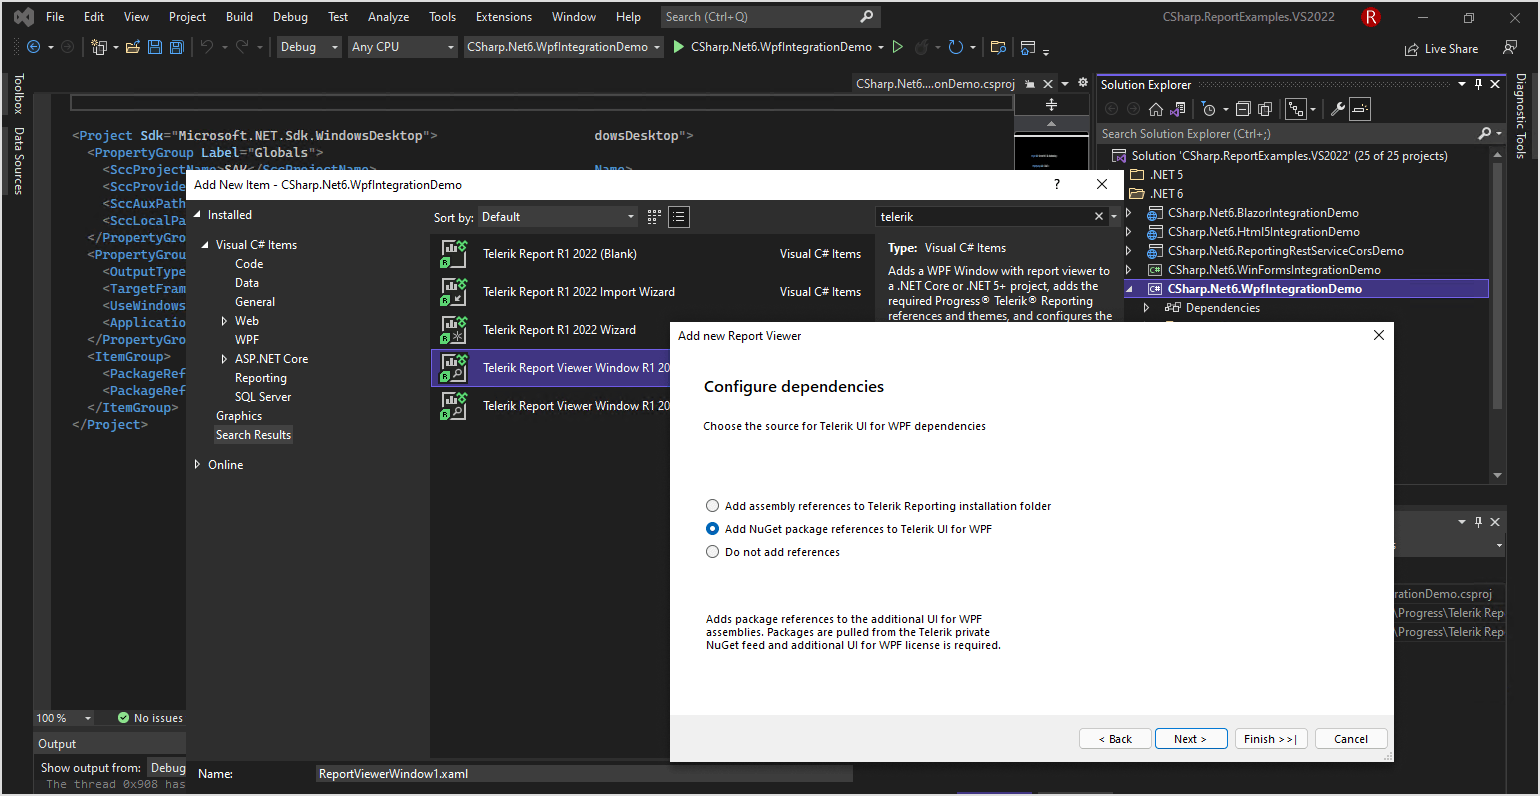Navigate backward using the toolbar arrow
Image resolution: width=1540 pixels, height=796 pixels.
tap(33, 47)
